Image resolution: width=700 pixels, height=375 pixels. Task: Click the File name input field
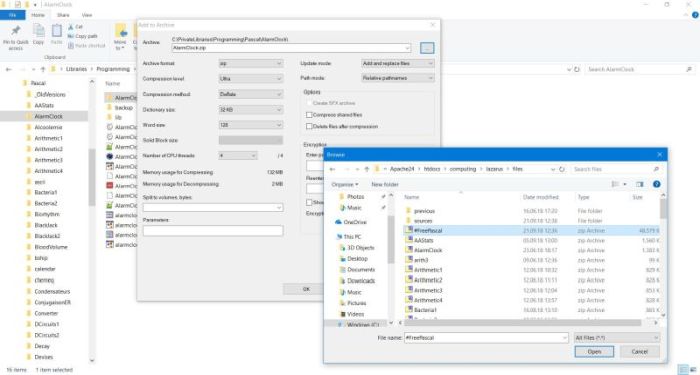click(x=486, y=338)
